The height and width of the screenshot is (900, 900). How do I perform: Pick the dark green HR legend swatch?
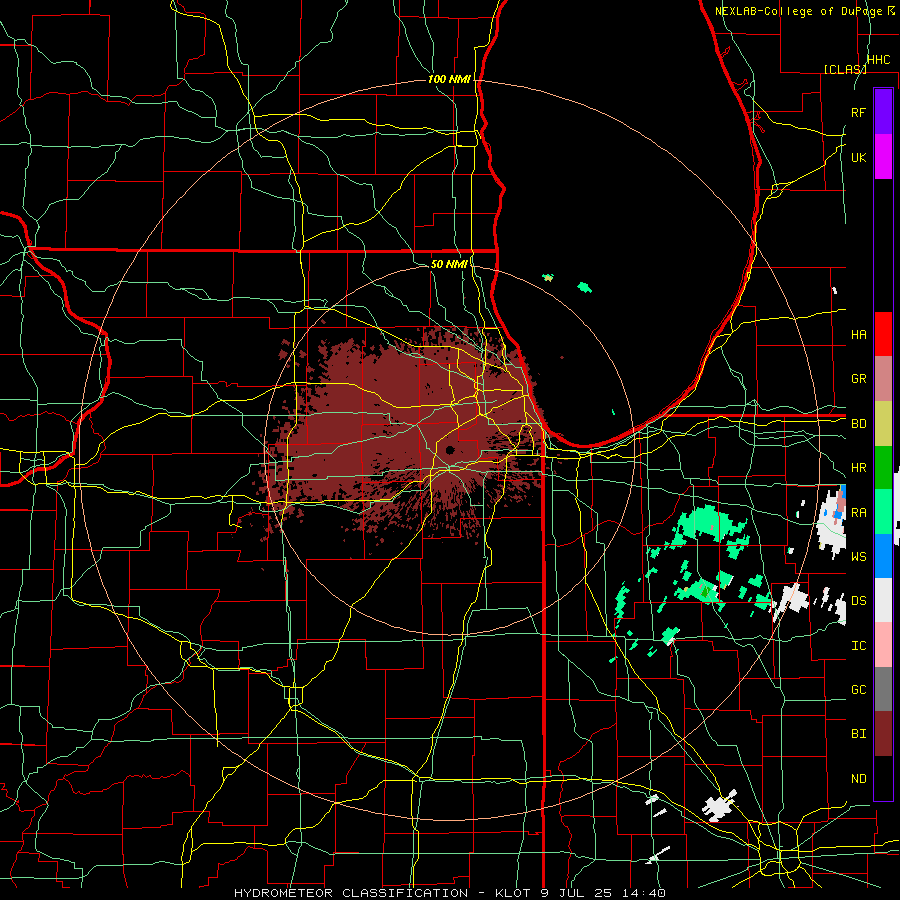(883, 468)
